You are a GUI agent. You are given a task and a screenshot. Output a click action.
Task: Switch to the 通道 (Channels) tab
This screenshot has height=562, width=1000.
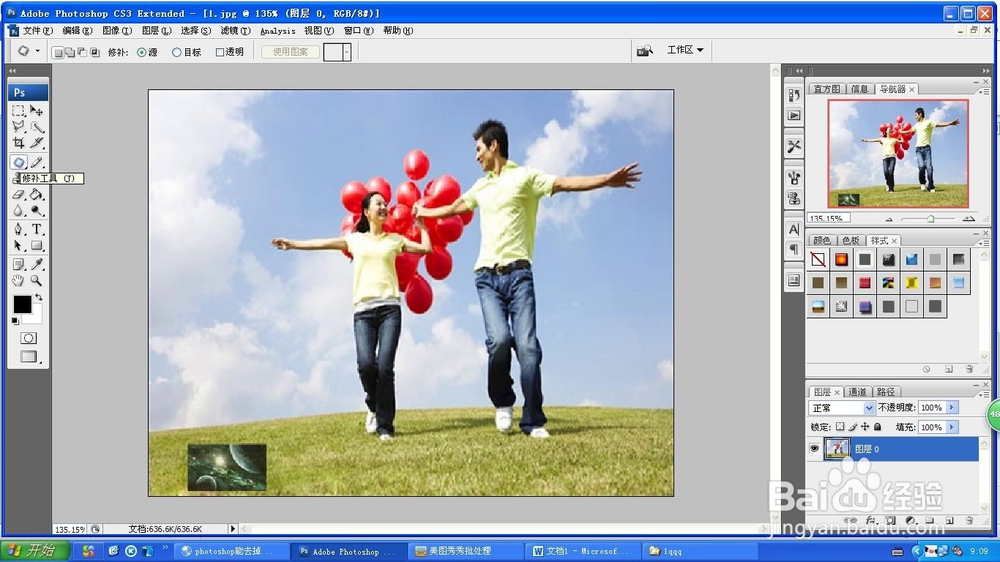pyautogui.click(x=858, y=392)
